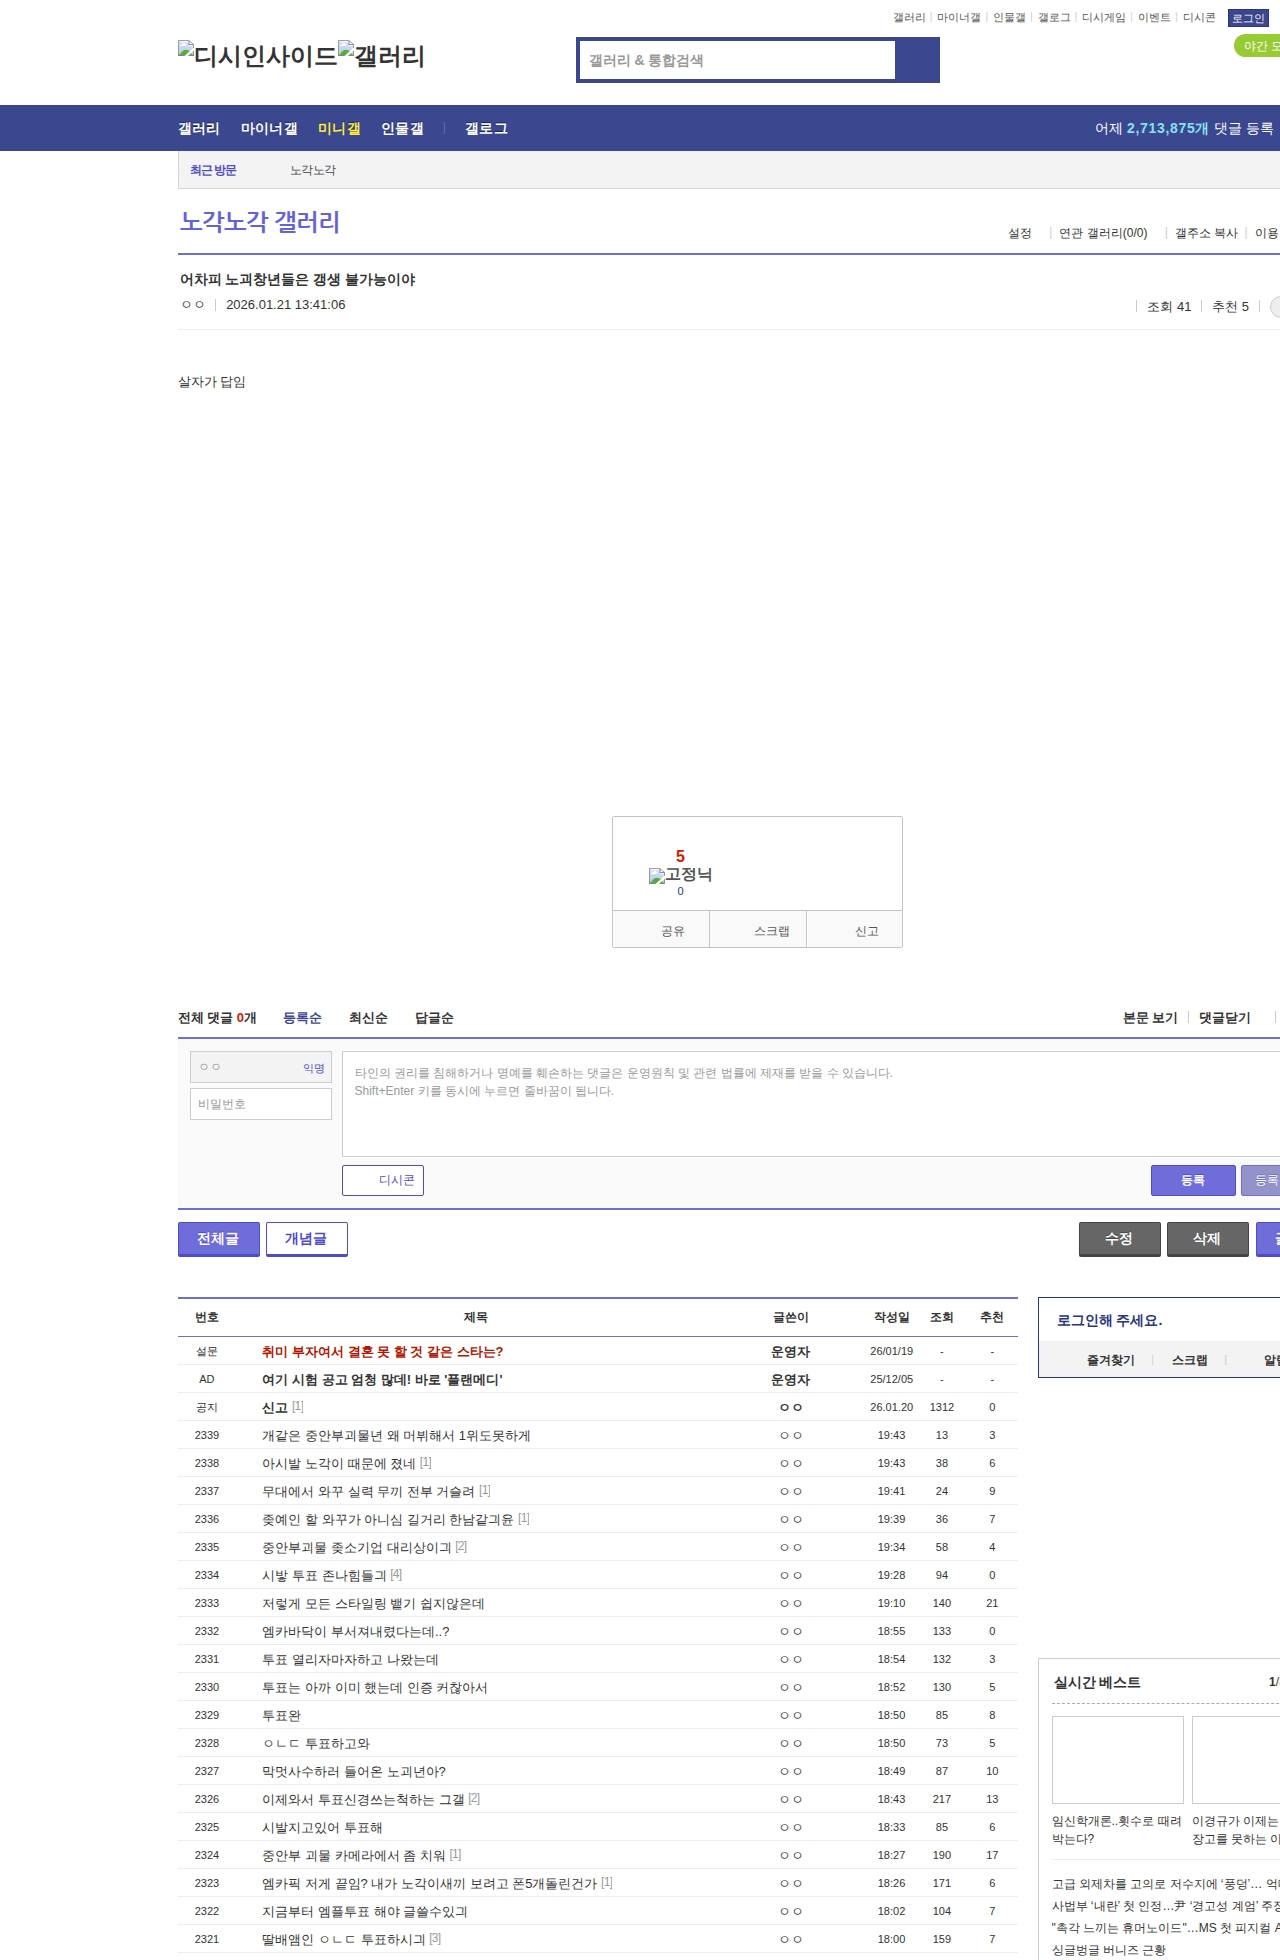Screen dimensions: 1280x1960
Task: Click the blue search button
Action: pyautogui.click(x=917, y=60)
